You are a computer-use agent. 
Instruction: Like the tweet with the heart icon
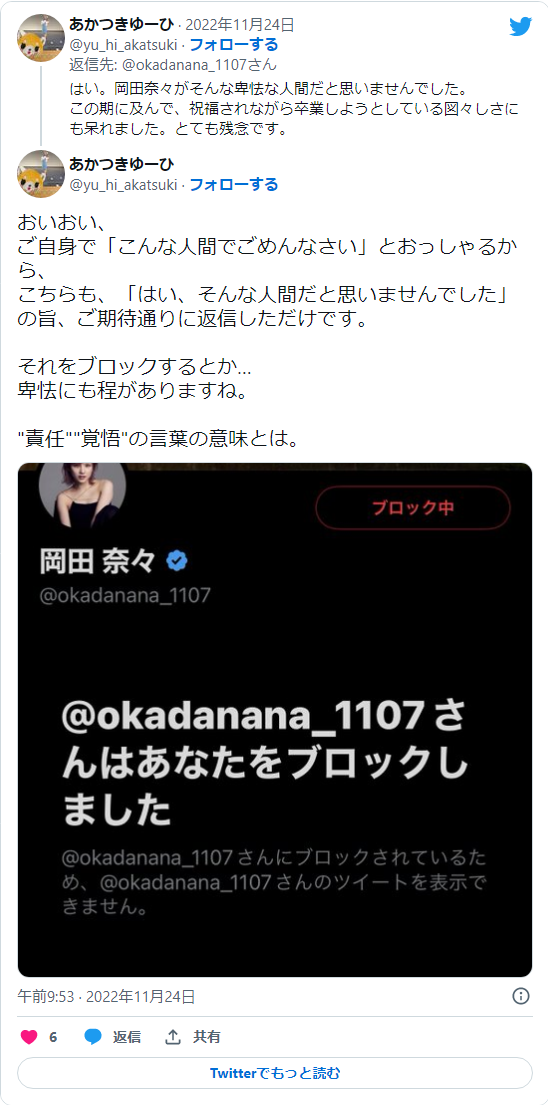coord(29,1037)
